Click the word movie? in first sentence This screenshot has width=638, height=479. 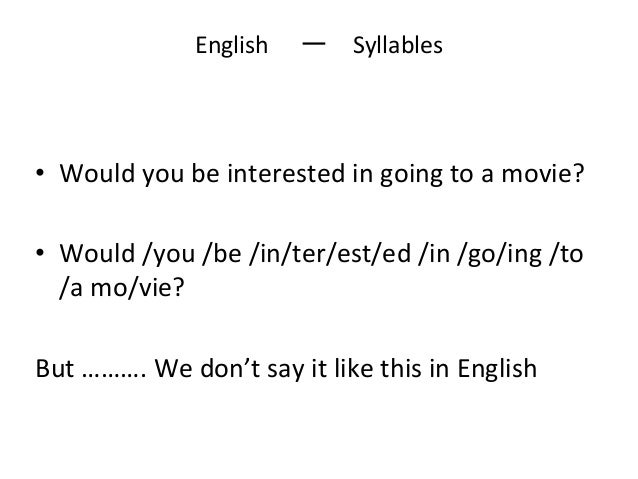[543, 173]
